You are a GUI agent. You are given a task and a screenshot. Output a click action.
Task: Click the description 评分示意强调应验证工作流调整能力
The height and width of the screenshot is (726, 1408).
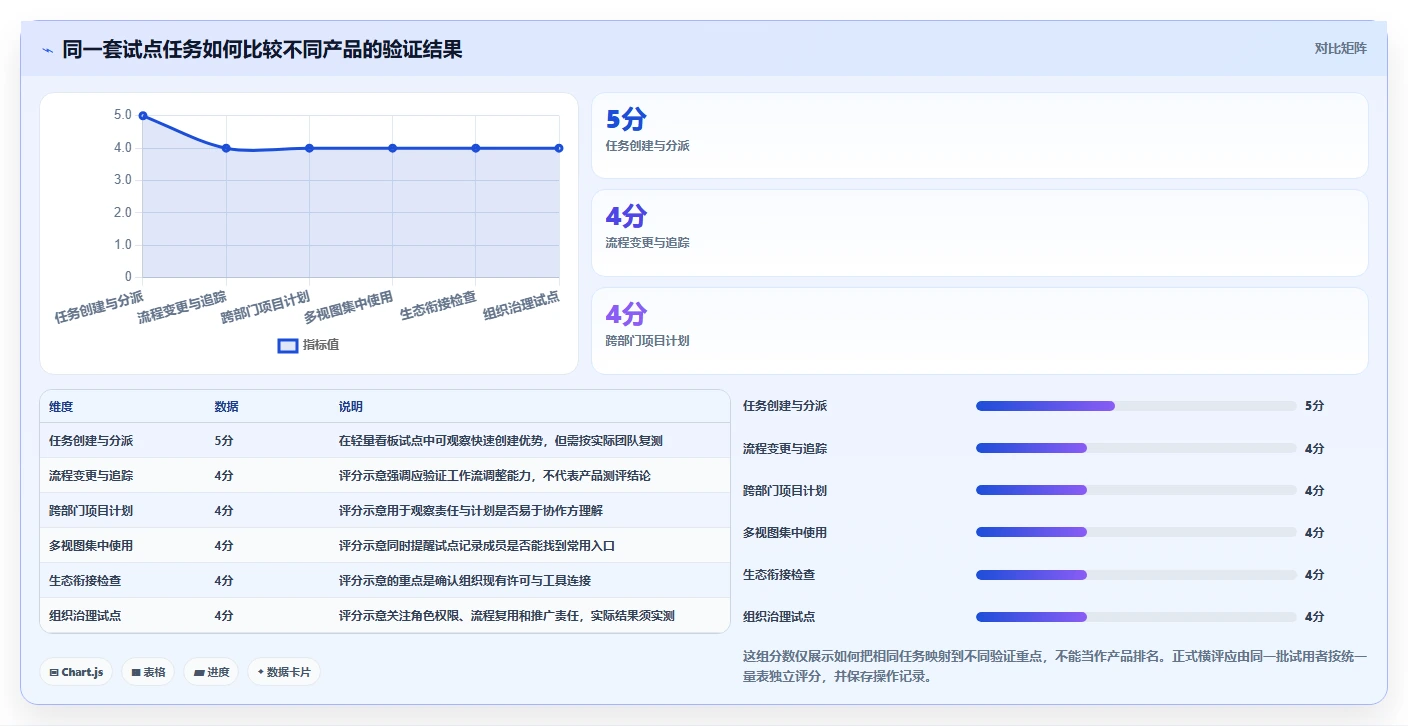pos(495,475)
